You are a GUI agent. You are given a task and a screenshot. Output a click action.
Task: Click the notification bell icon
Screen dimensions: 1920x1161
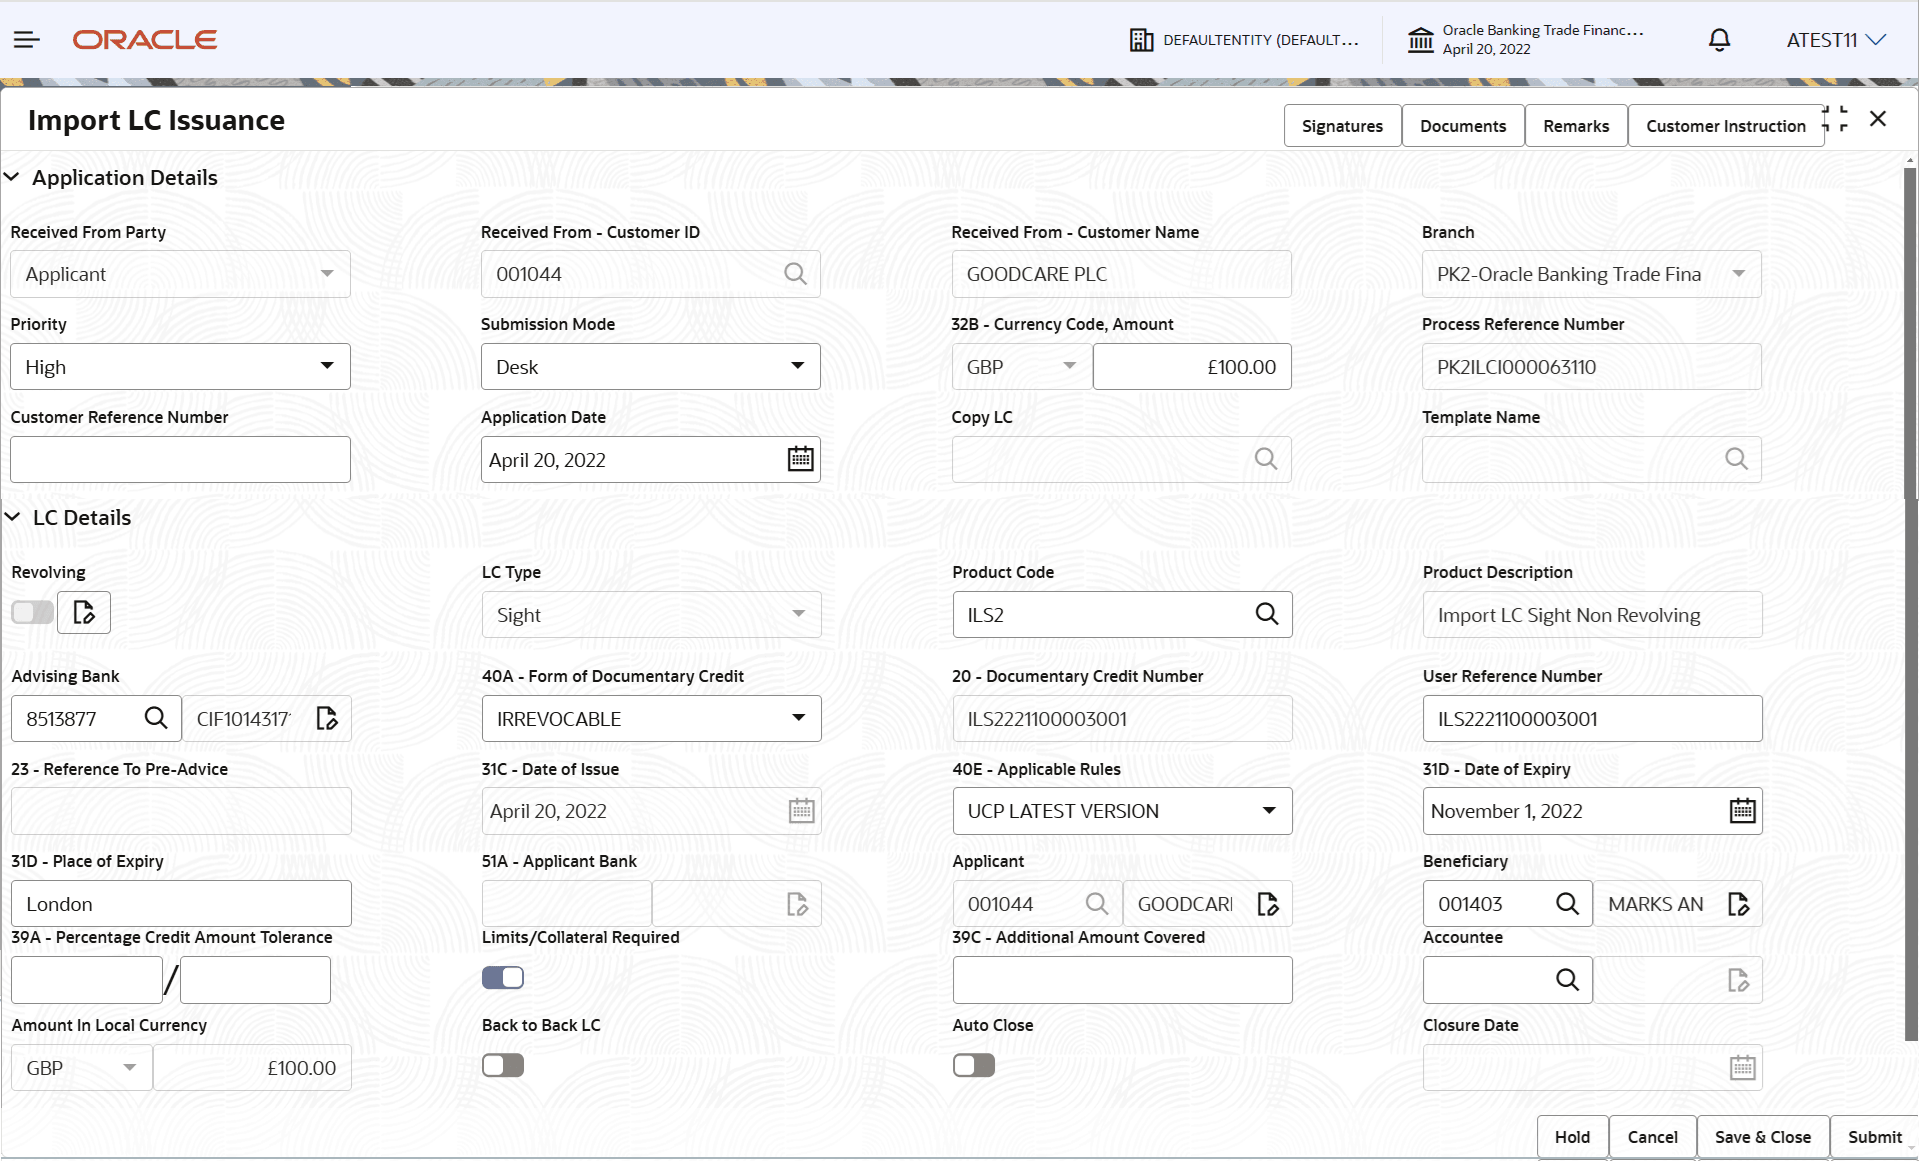tap(1719, 40)
